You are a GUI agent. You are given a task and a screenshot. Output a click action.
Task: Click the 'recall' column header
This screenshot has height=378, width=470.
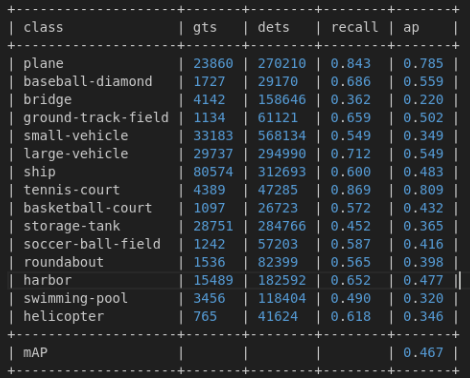tap(354, 27)
